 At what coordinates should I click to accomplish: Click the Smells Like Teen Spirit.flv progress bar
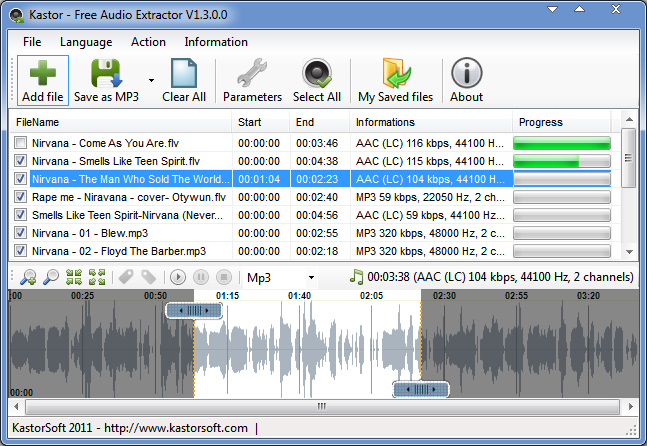pyautogui.click(x=562, y=161)
